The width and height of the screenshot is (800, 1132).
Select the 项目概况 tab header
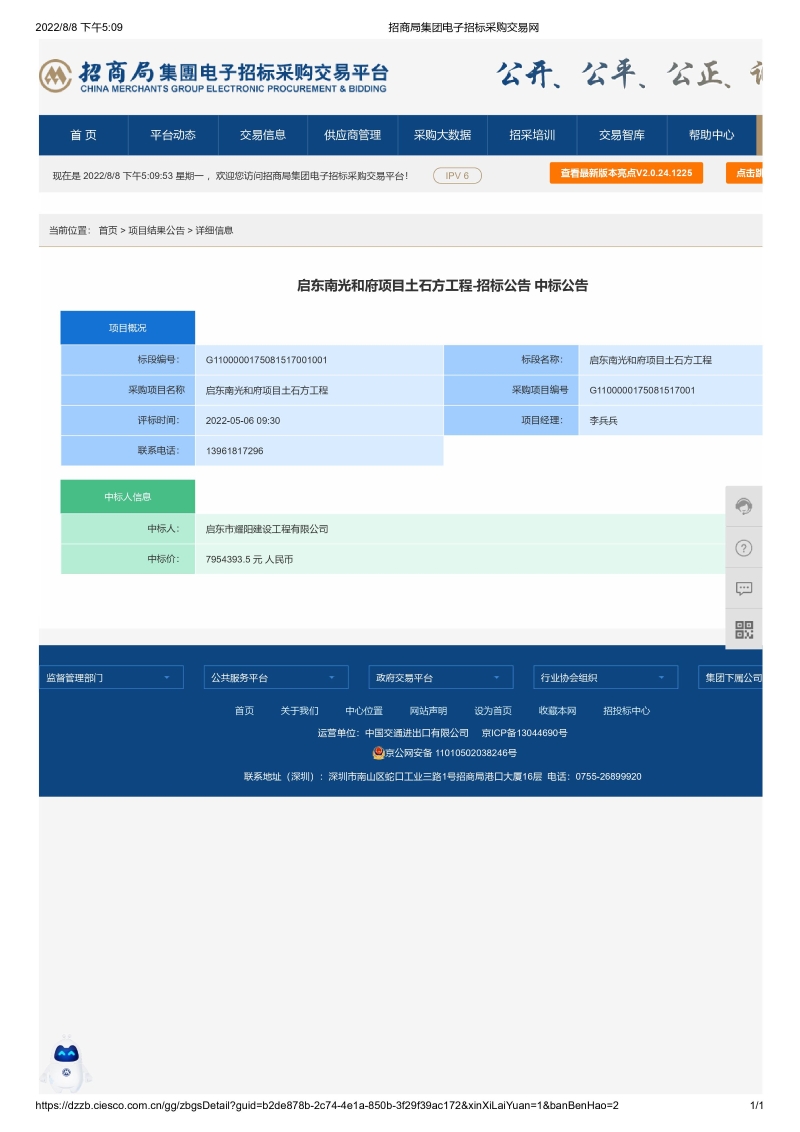128,328
